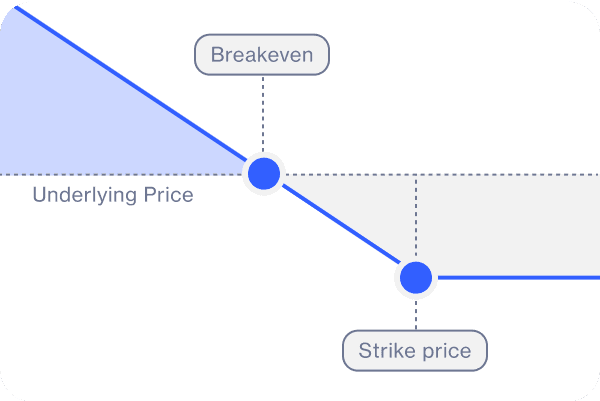Click dotted axis line at far right edge

point(590,174)
